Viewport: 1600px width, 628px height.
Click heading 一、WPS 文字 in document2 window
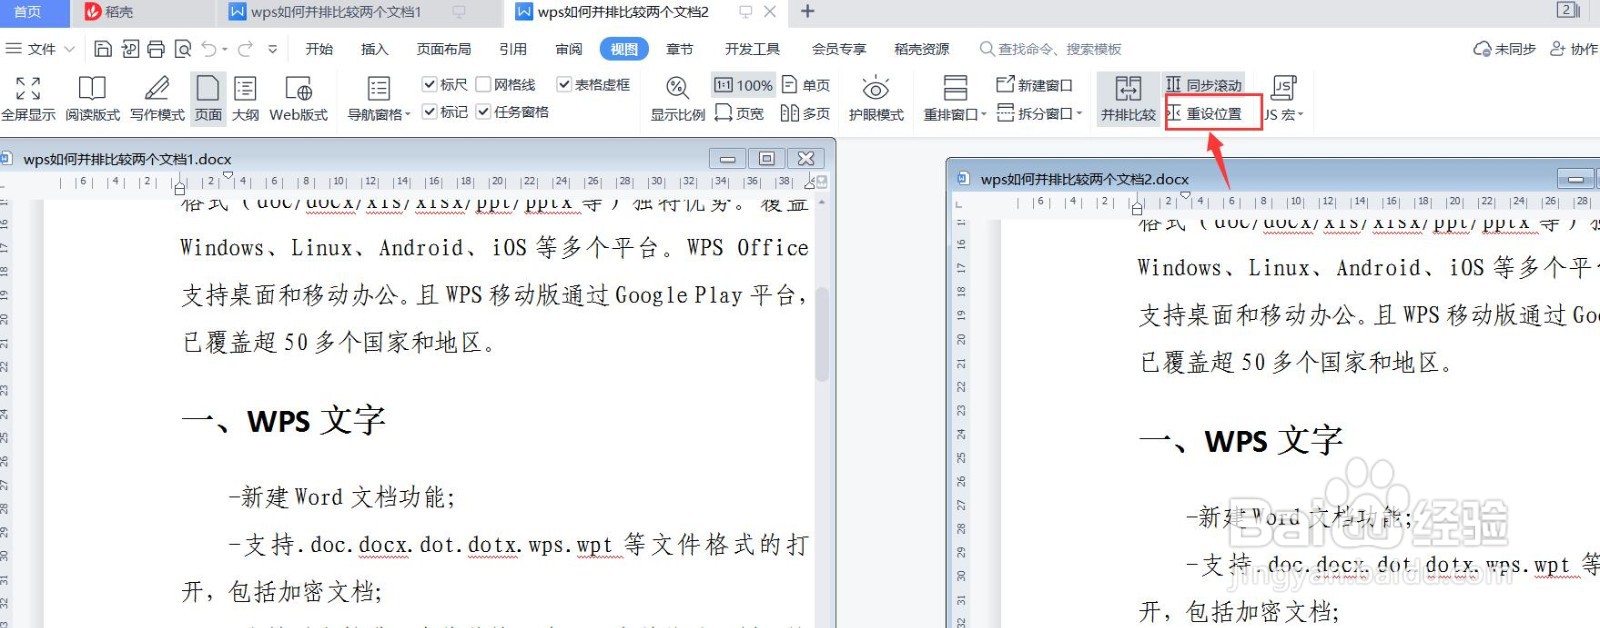pos(1240,440)
